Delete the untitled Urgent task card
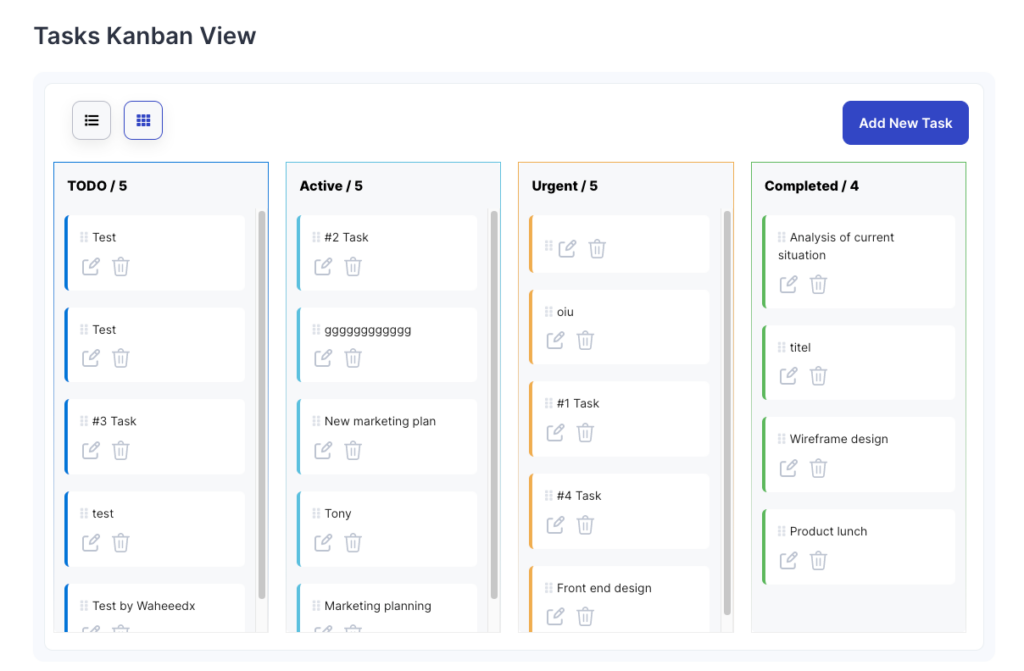Image resolution: width=1024 pixels, height=671 pixels. [x=597, y=249]
